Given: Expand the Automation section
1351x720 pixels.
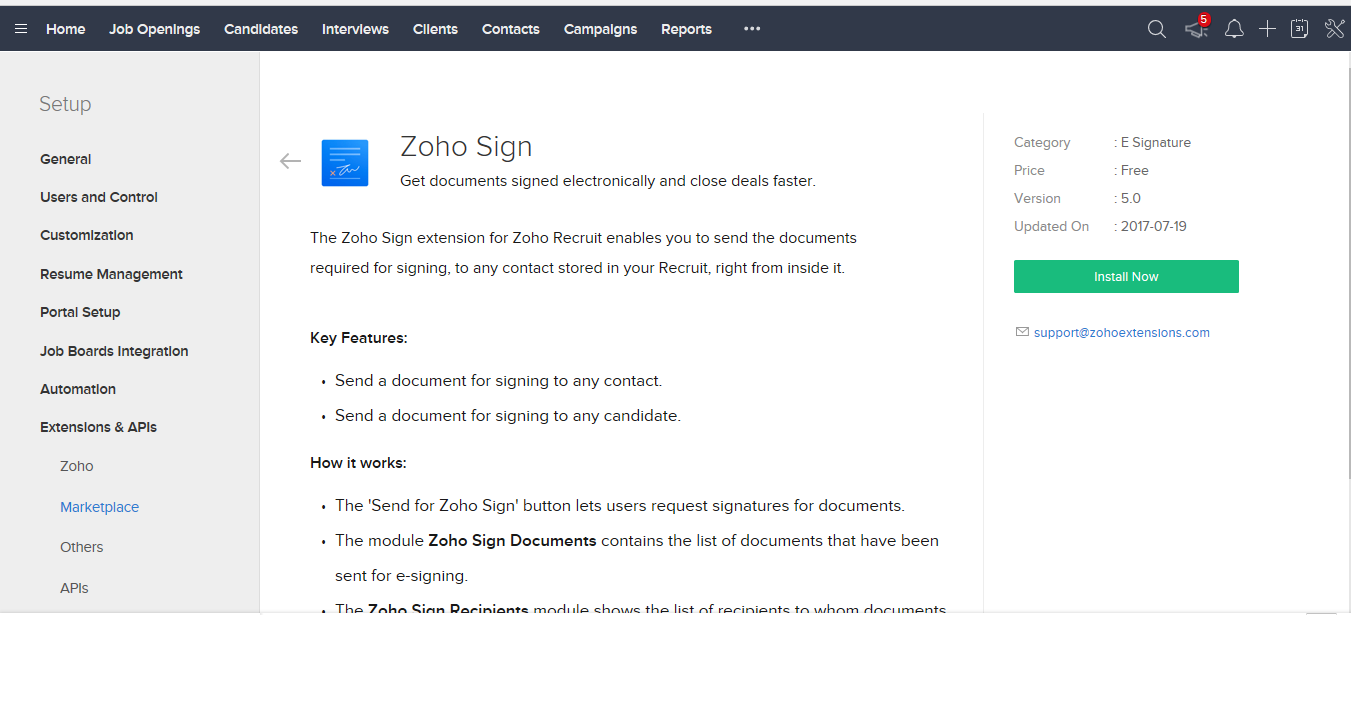Looking at the screenshot, I should 78,389.
